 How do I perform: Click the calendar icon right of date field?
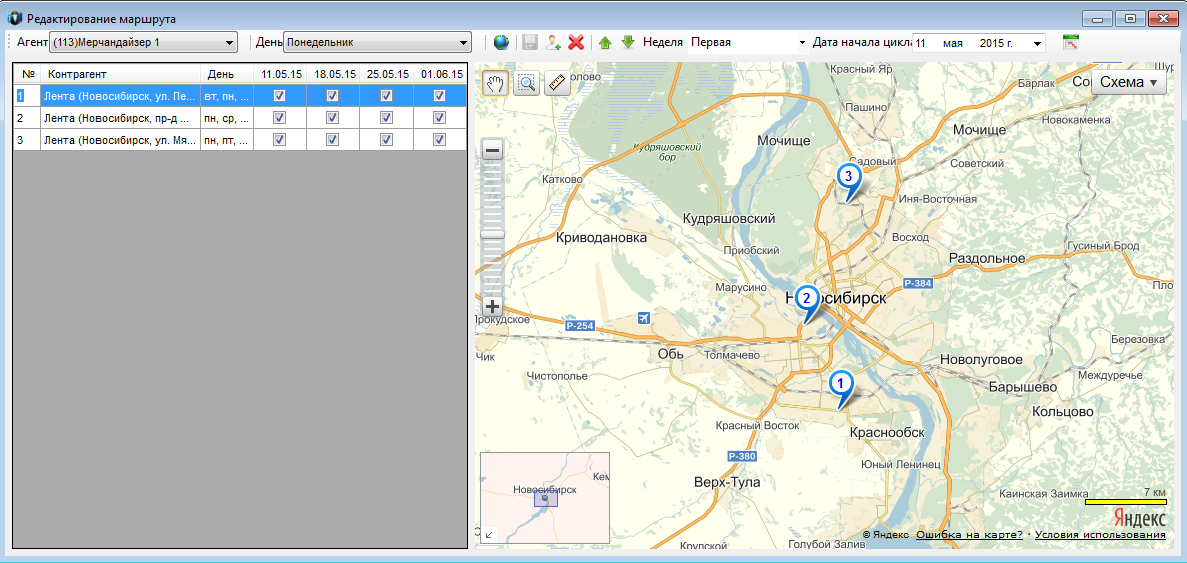click(1071, 42)
